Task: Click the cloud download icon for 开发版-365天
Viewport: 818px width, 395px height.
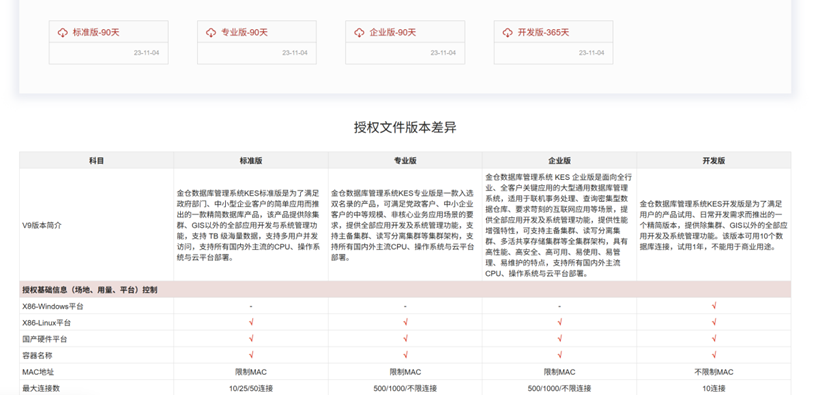Action: click(508, 32)
